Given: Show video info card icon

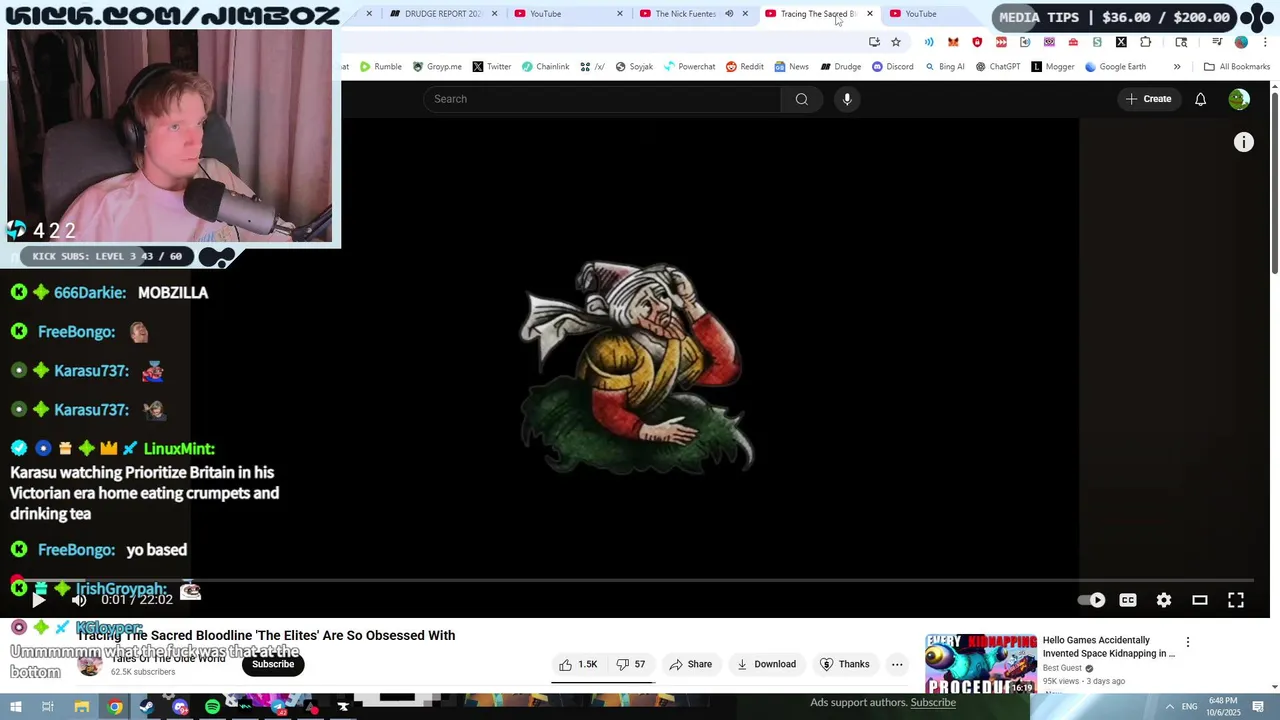Looking at the screenshot, I should (1244, 143).
